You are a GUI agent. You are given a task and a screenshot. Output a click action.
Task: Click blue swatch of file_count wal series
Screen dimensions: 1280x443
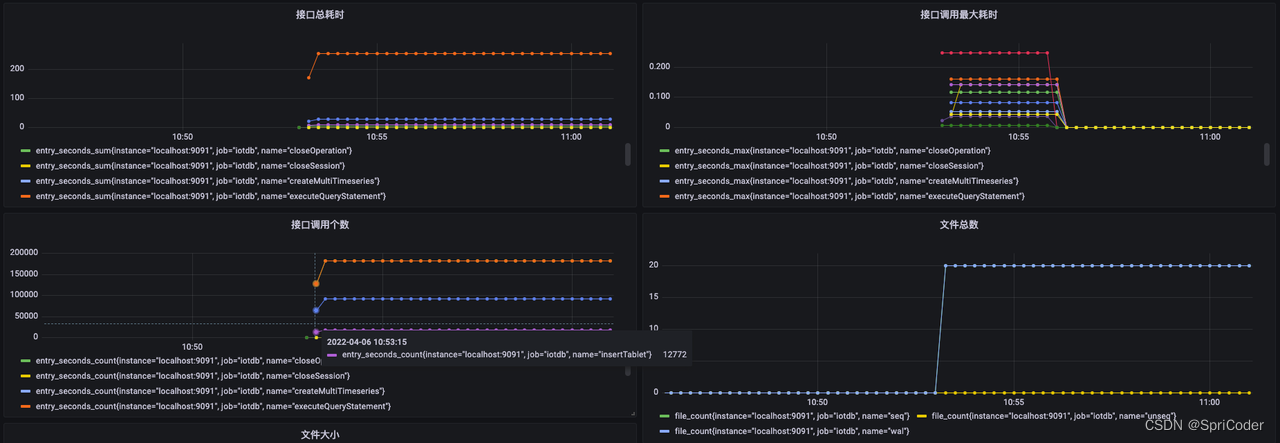[665, 430]
